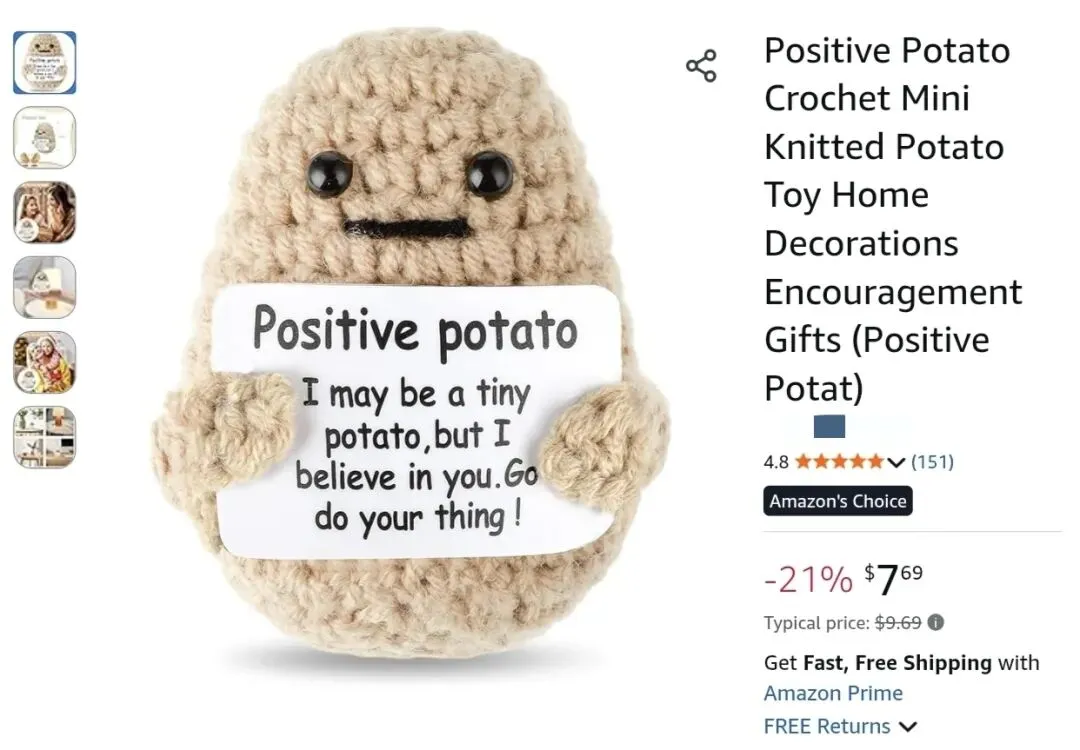Select the first potato front-view thumbnail
This screenshot has width=1080, height=750.
point(45,63)
